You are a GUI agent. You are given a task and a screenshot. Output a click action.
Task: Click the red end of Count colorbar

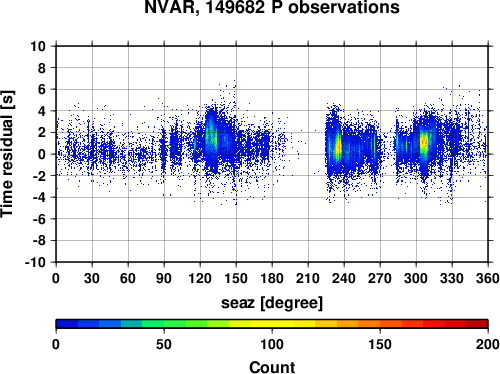tap(477, 324)
